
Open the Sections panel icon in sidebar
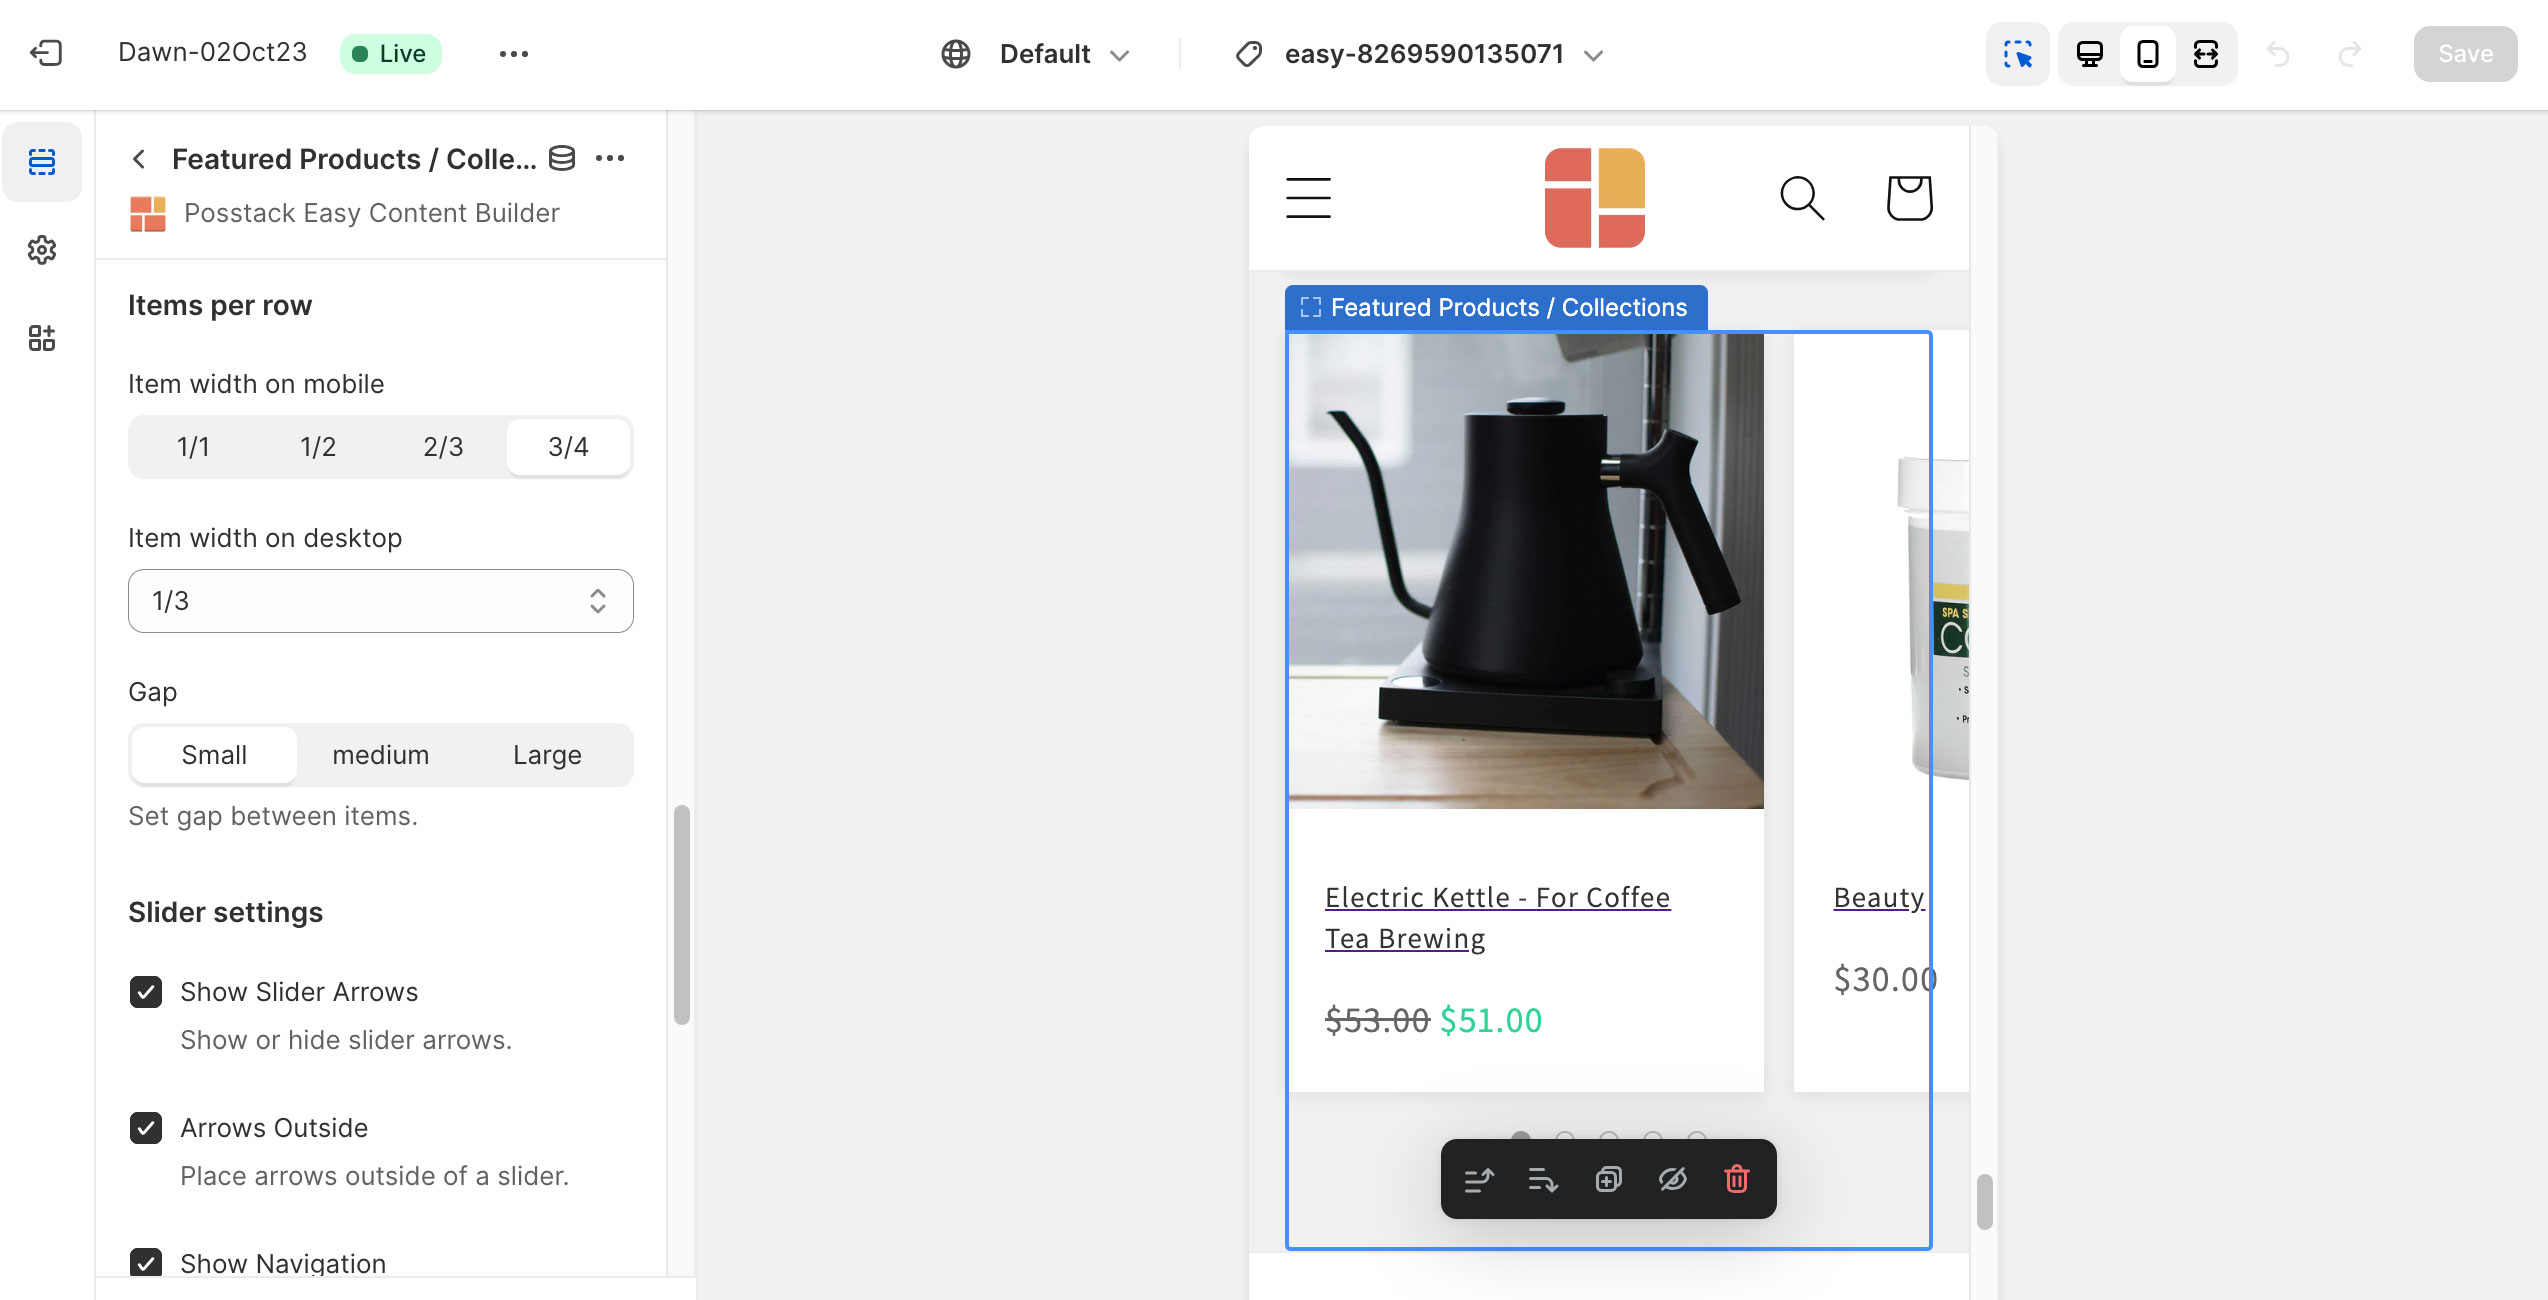tap(42, 162)
